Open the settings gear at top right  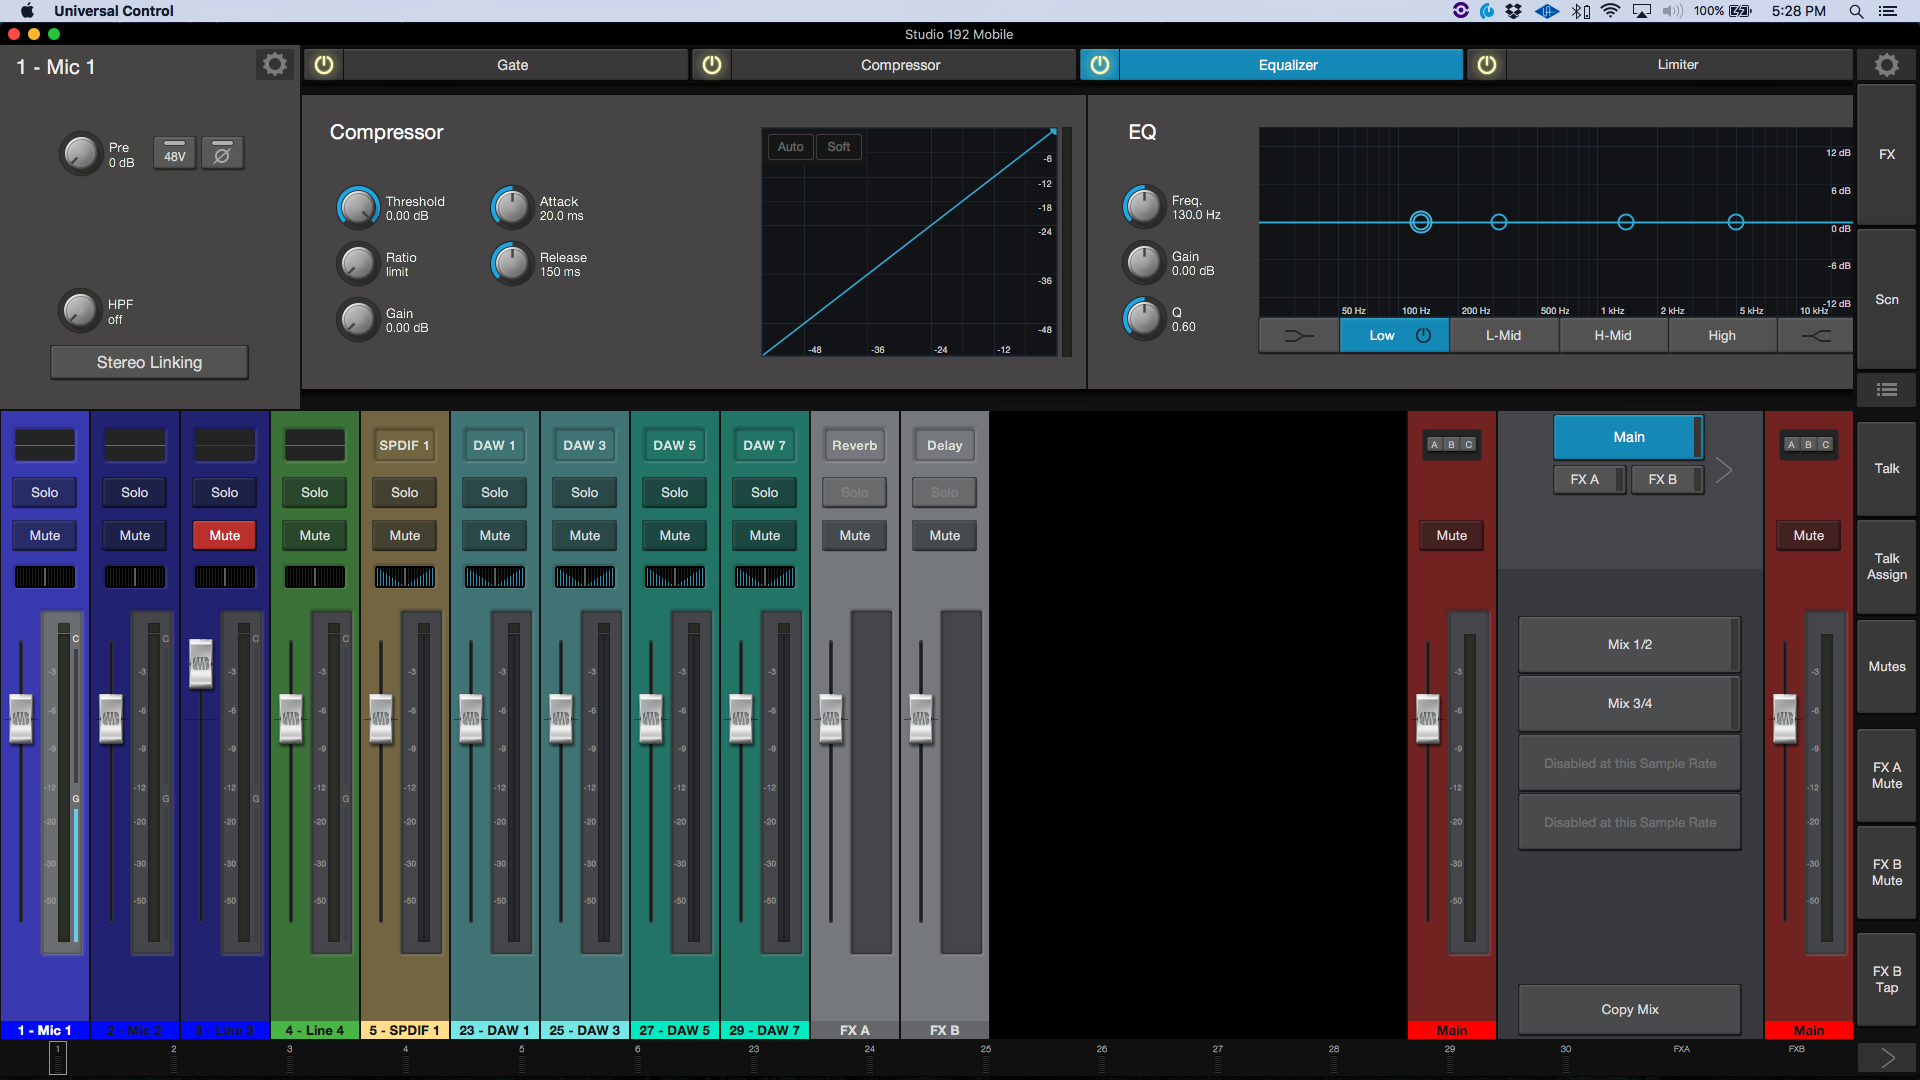click(x=1887, y=65)
